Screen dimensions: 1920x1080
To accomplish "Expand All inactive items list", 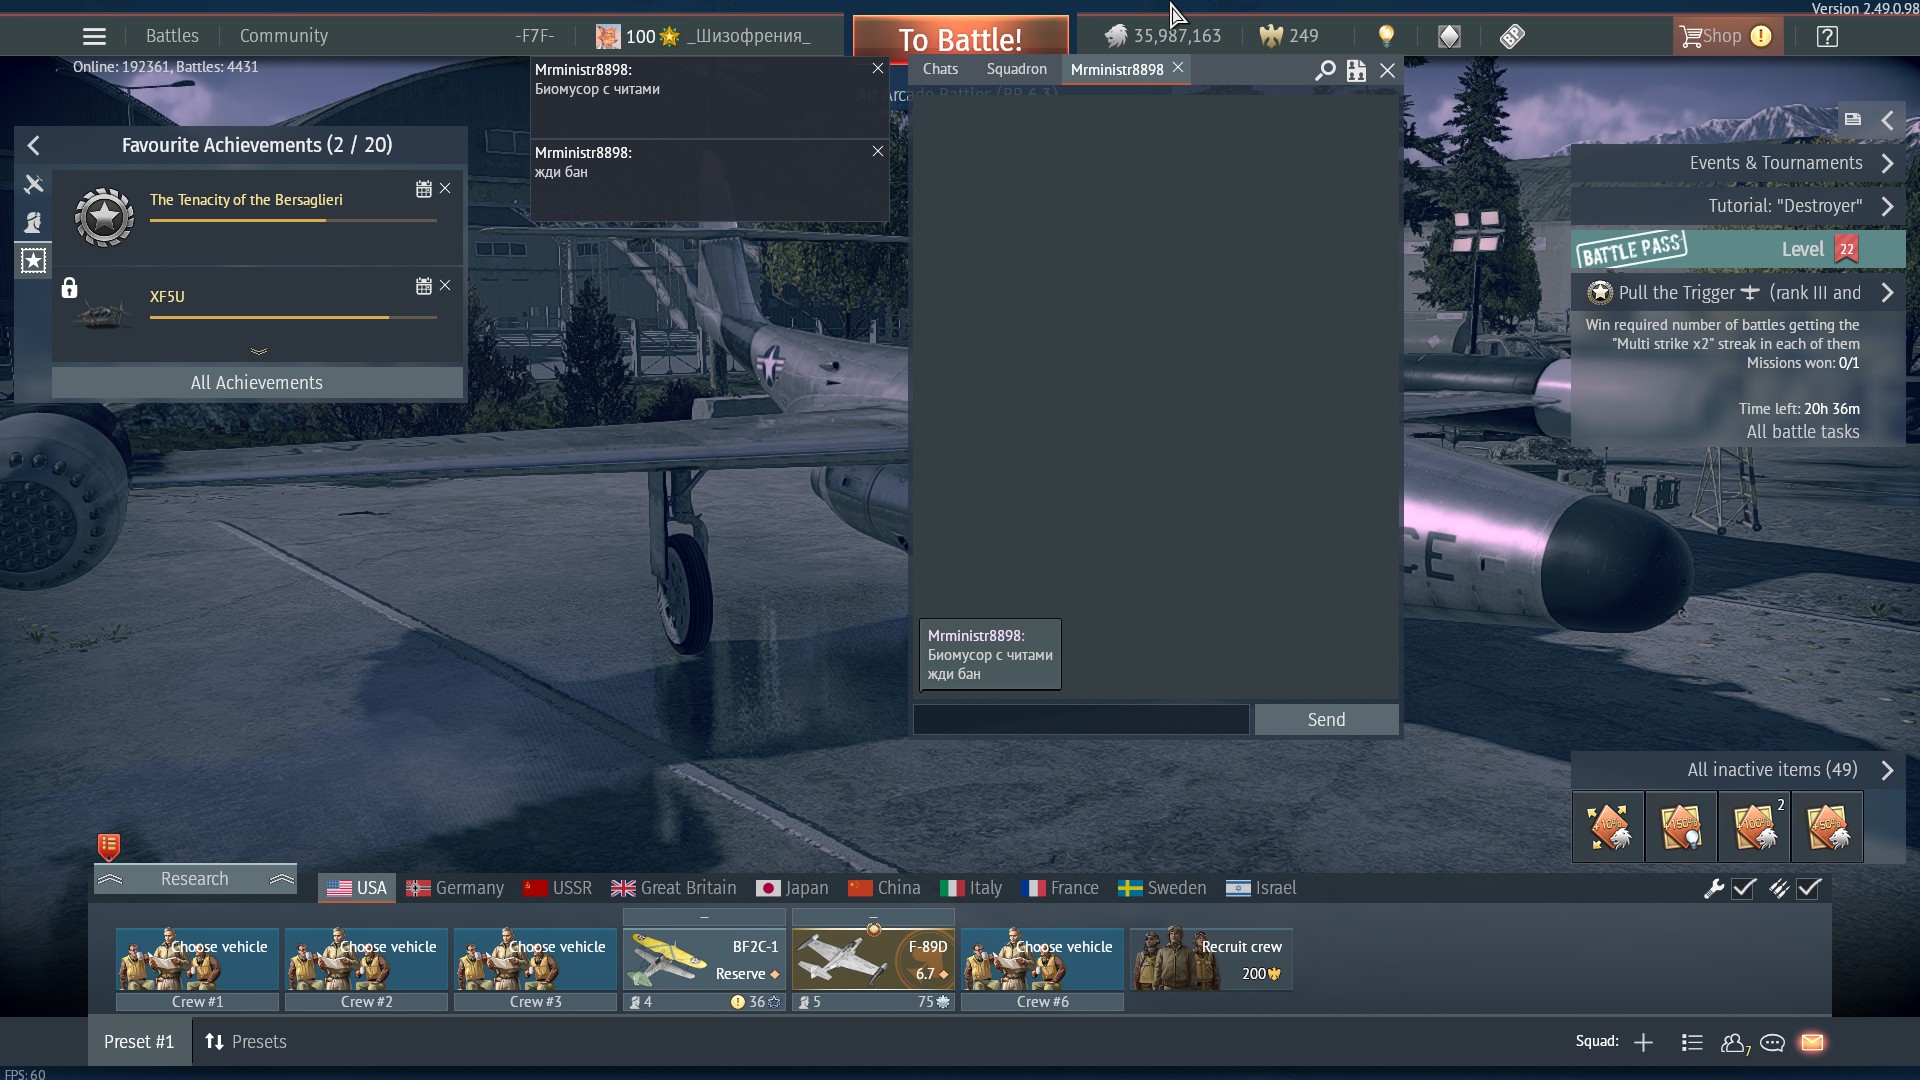I will [x=1887, y=770].
